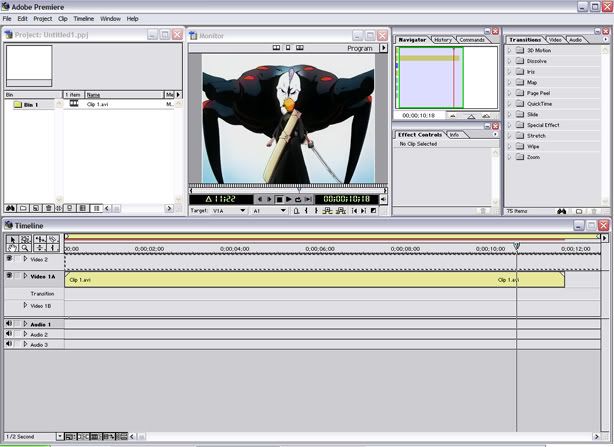
Task: Switch Monitor to Trim Mode
Action: point(300,48)
